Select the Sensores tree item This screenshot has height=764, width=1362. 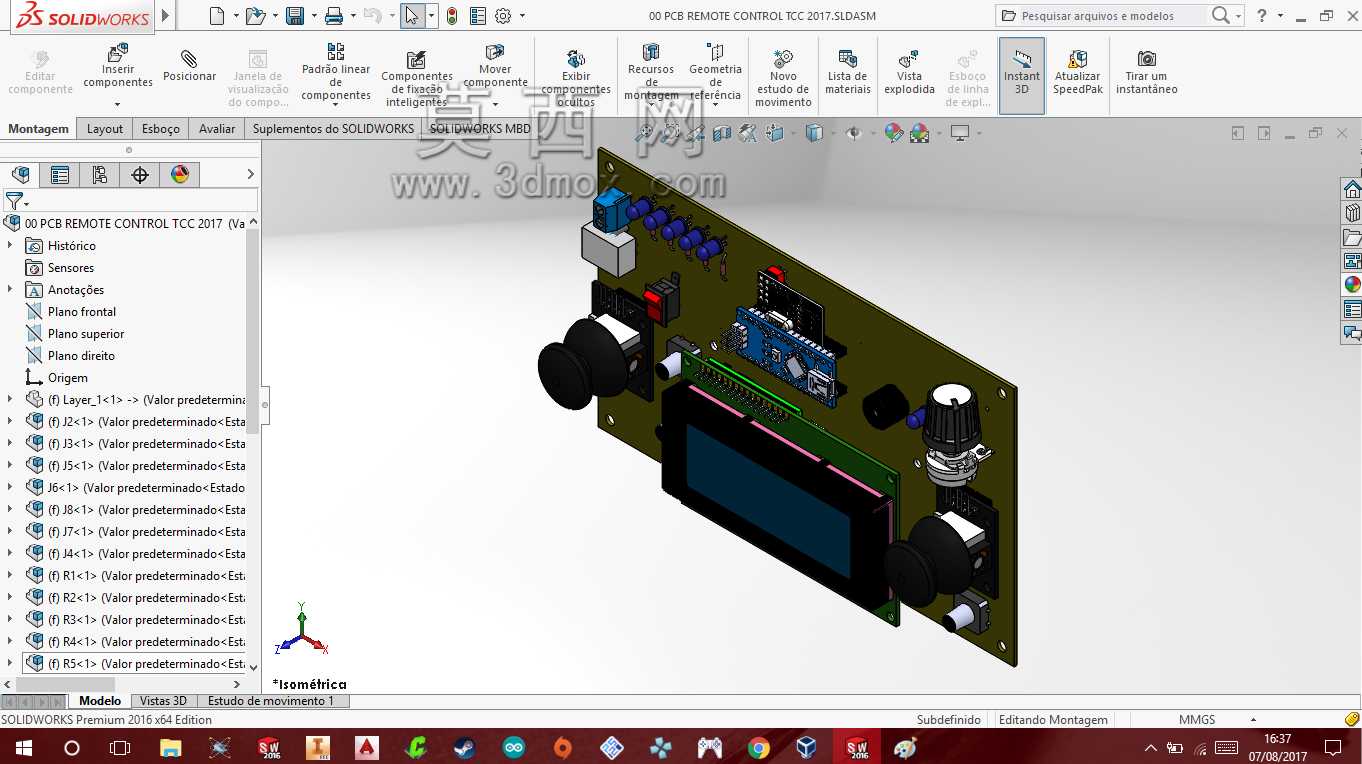pyautogui.click(x=71, y=267)
